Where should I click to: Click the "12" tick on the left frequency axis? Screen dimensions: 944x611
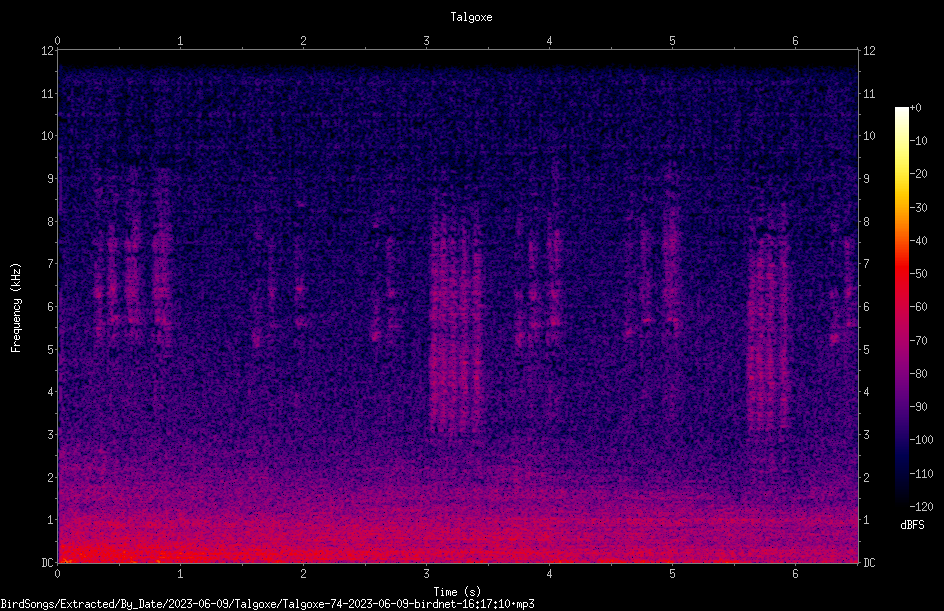click(47, 51)
